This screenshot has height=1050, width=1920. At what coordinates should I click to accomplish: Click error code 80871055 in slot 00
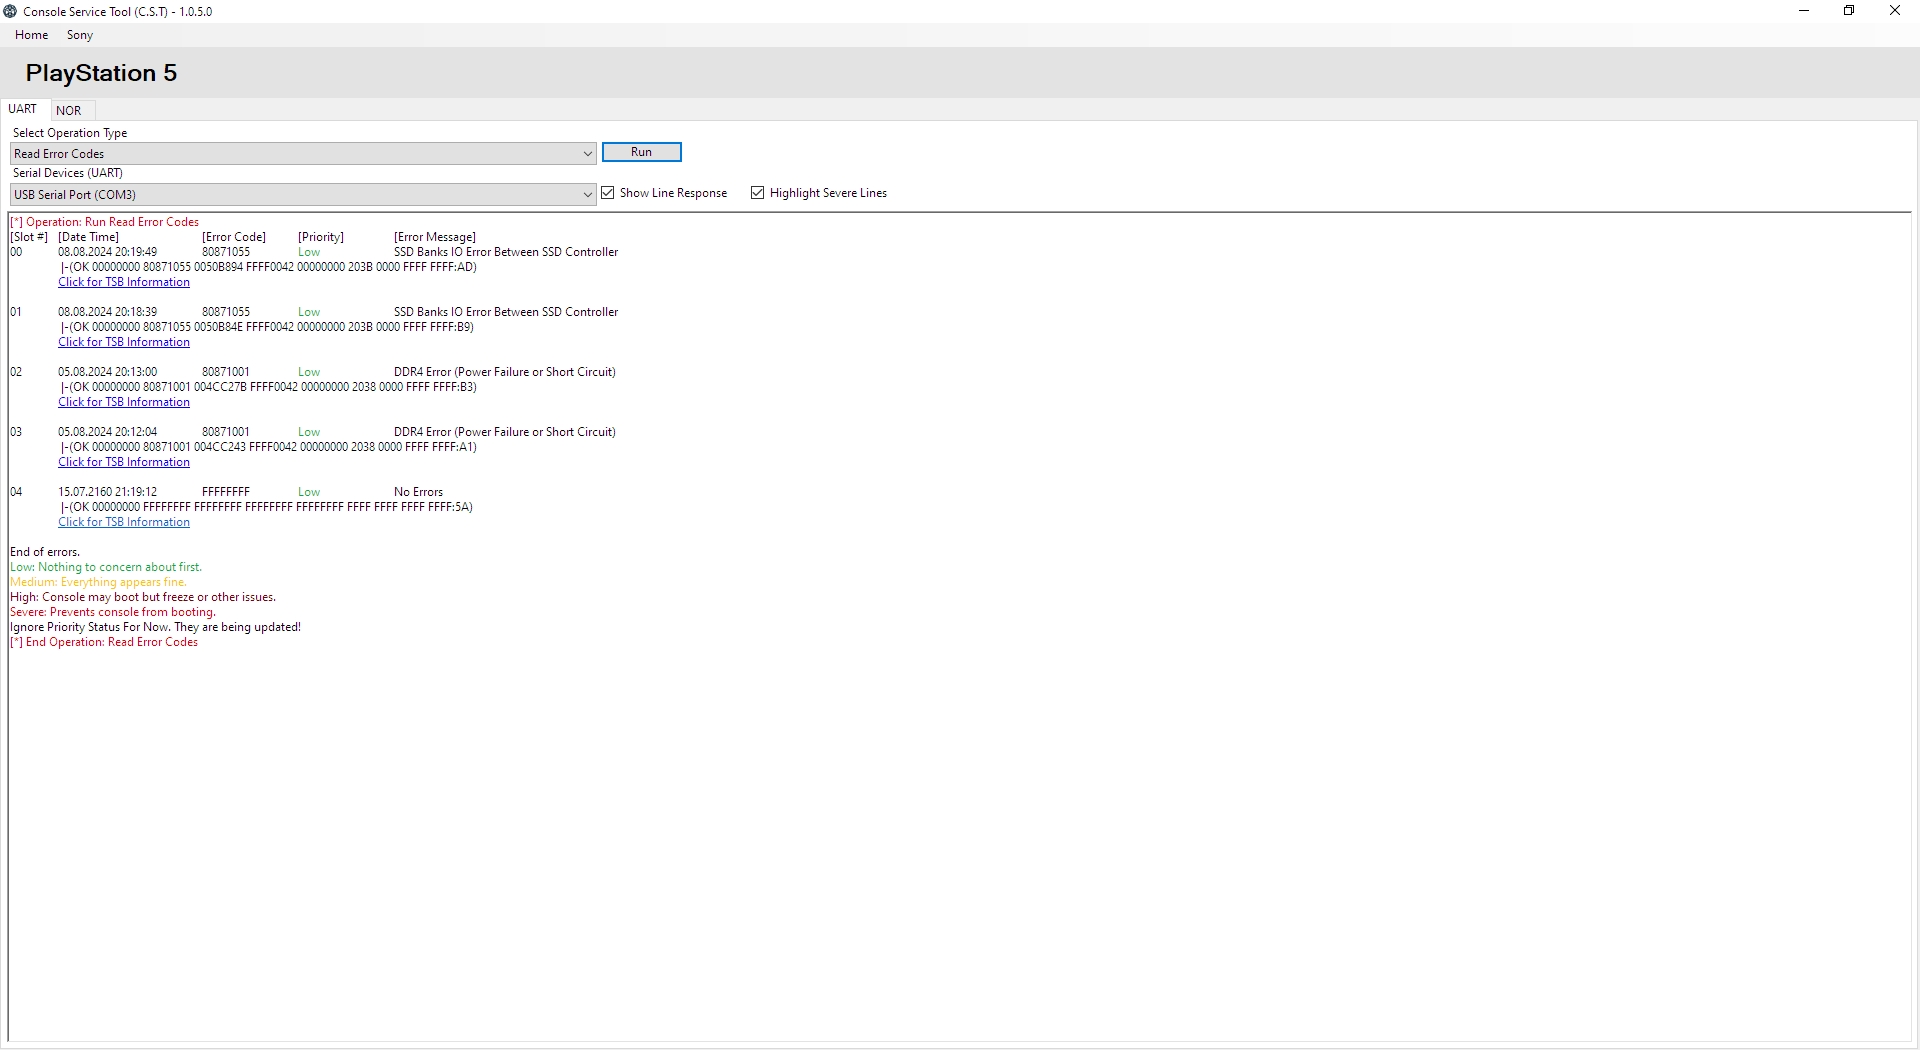pyautogui.click(x=226, y=252)
